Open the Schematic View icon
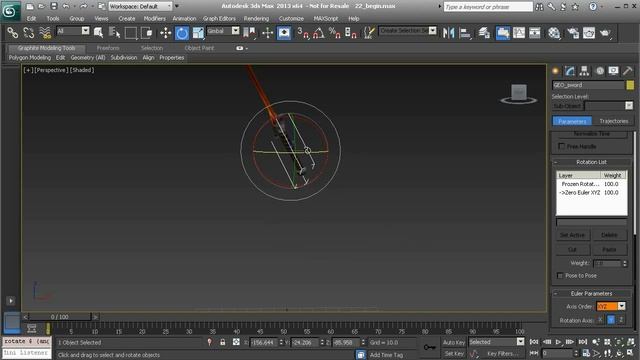This screenshot has height=360, width=640. click(535, 33)
